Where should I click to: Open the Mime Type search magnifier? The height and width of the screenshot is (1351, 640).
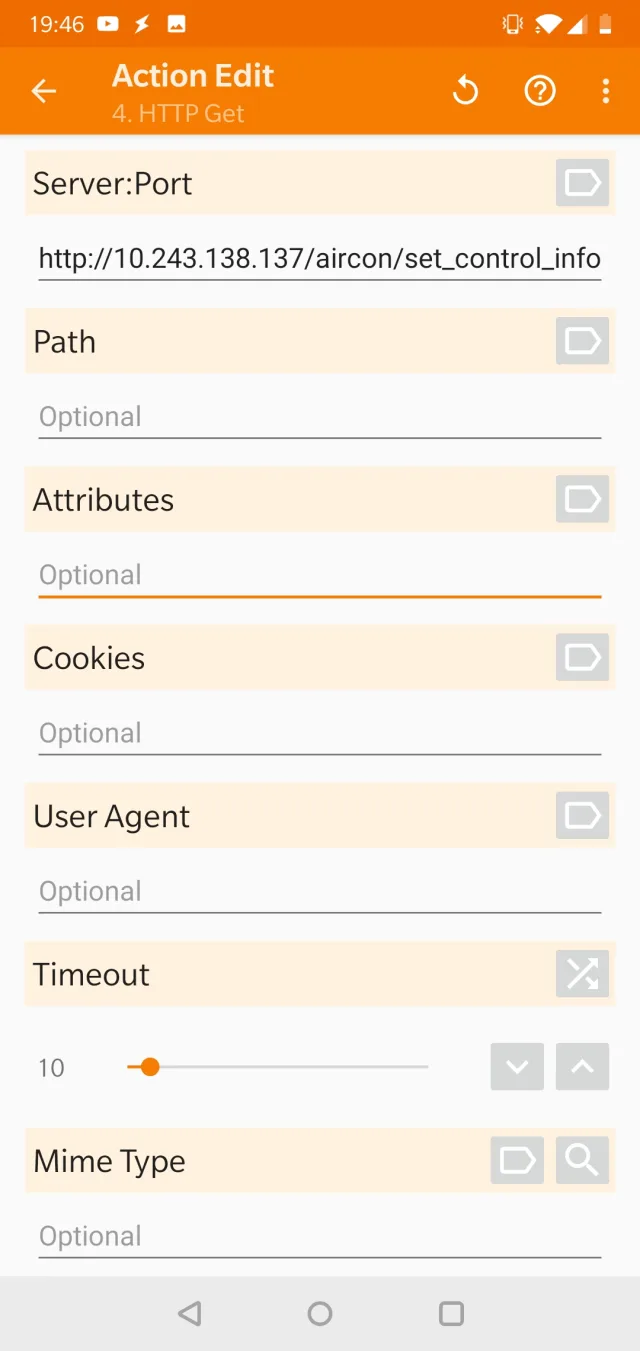tap(581, 1160)
